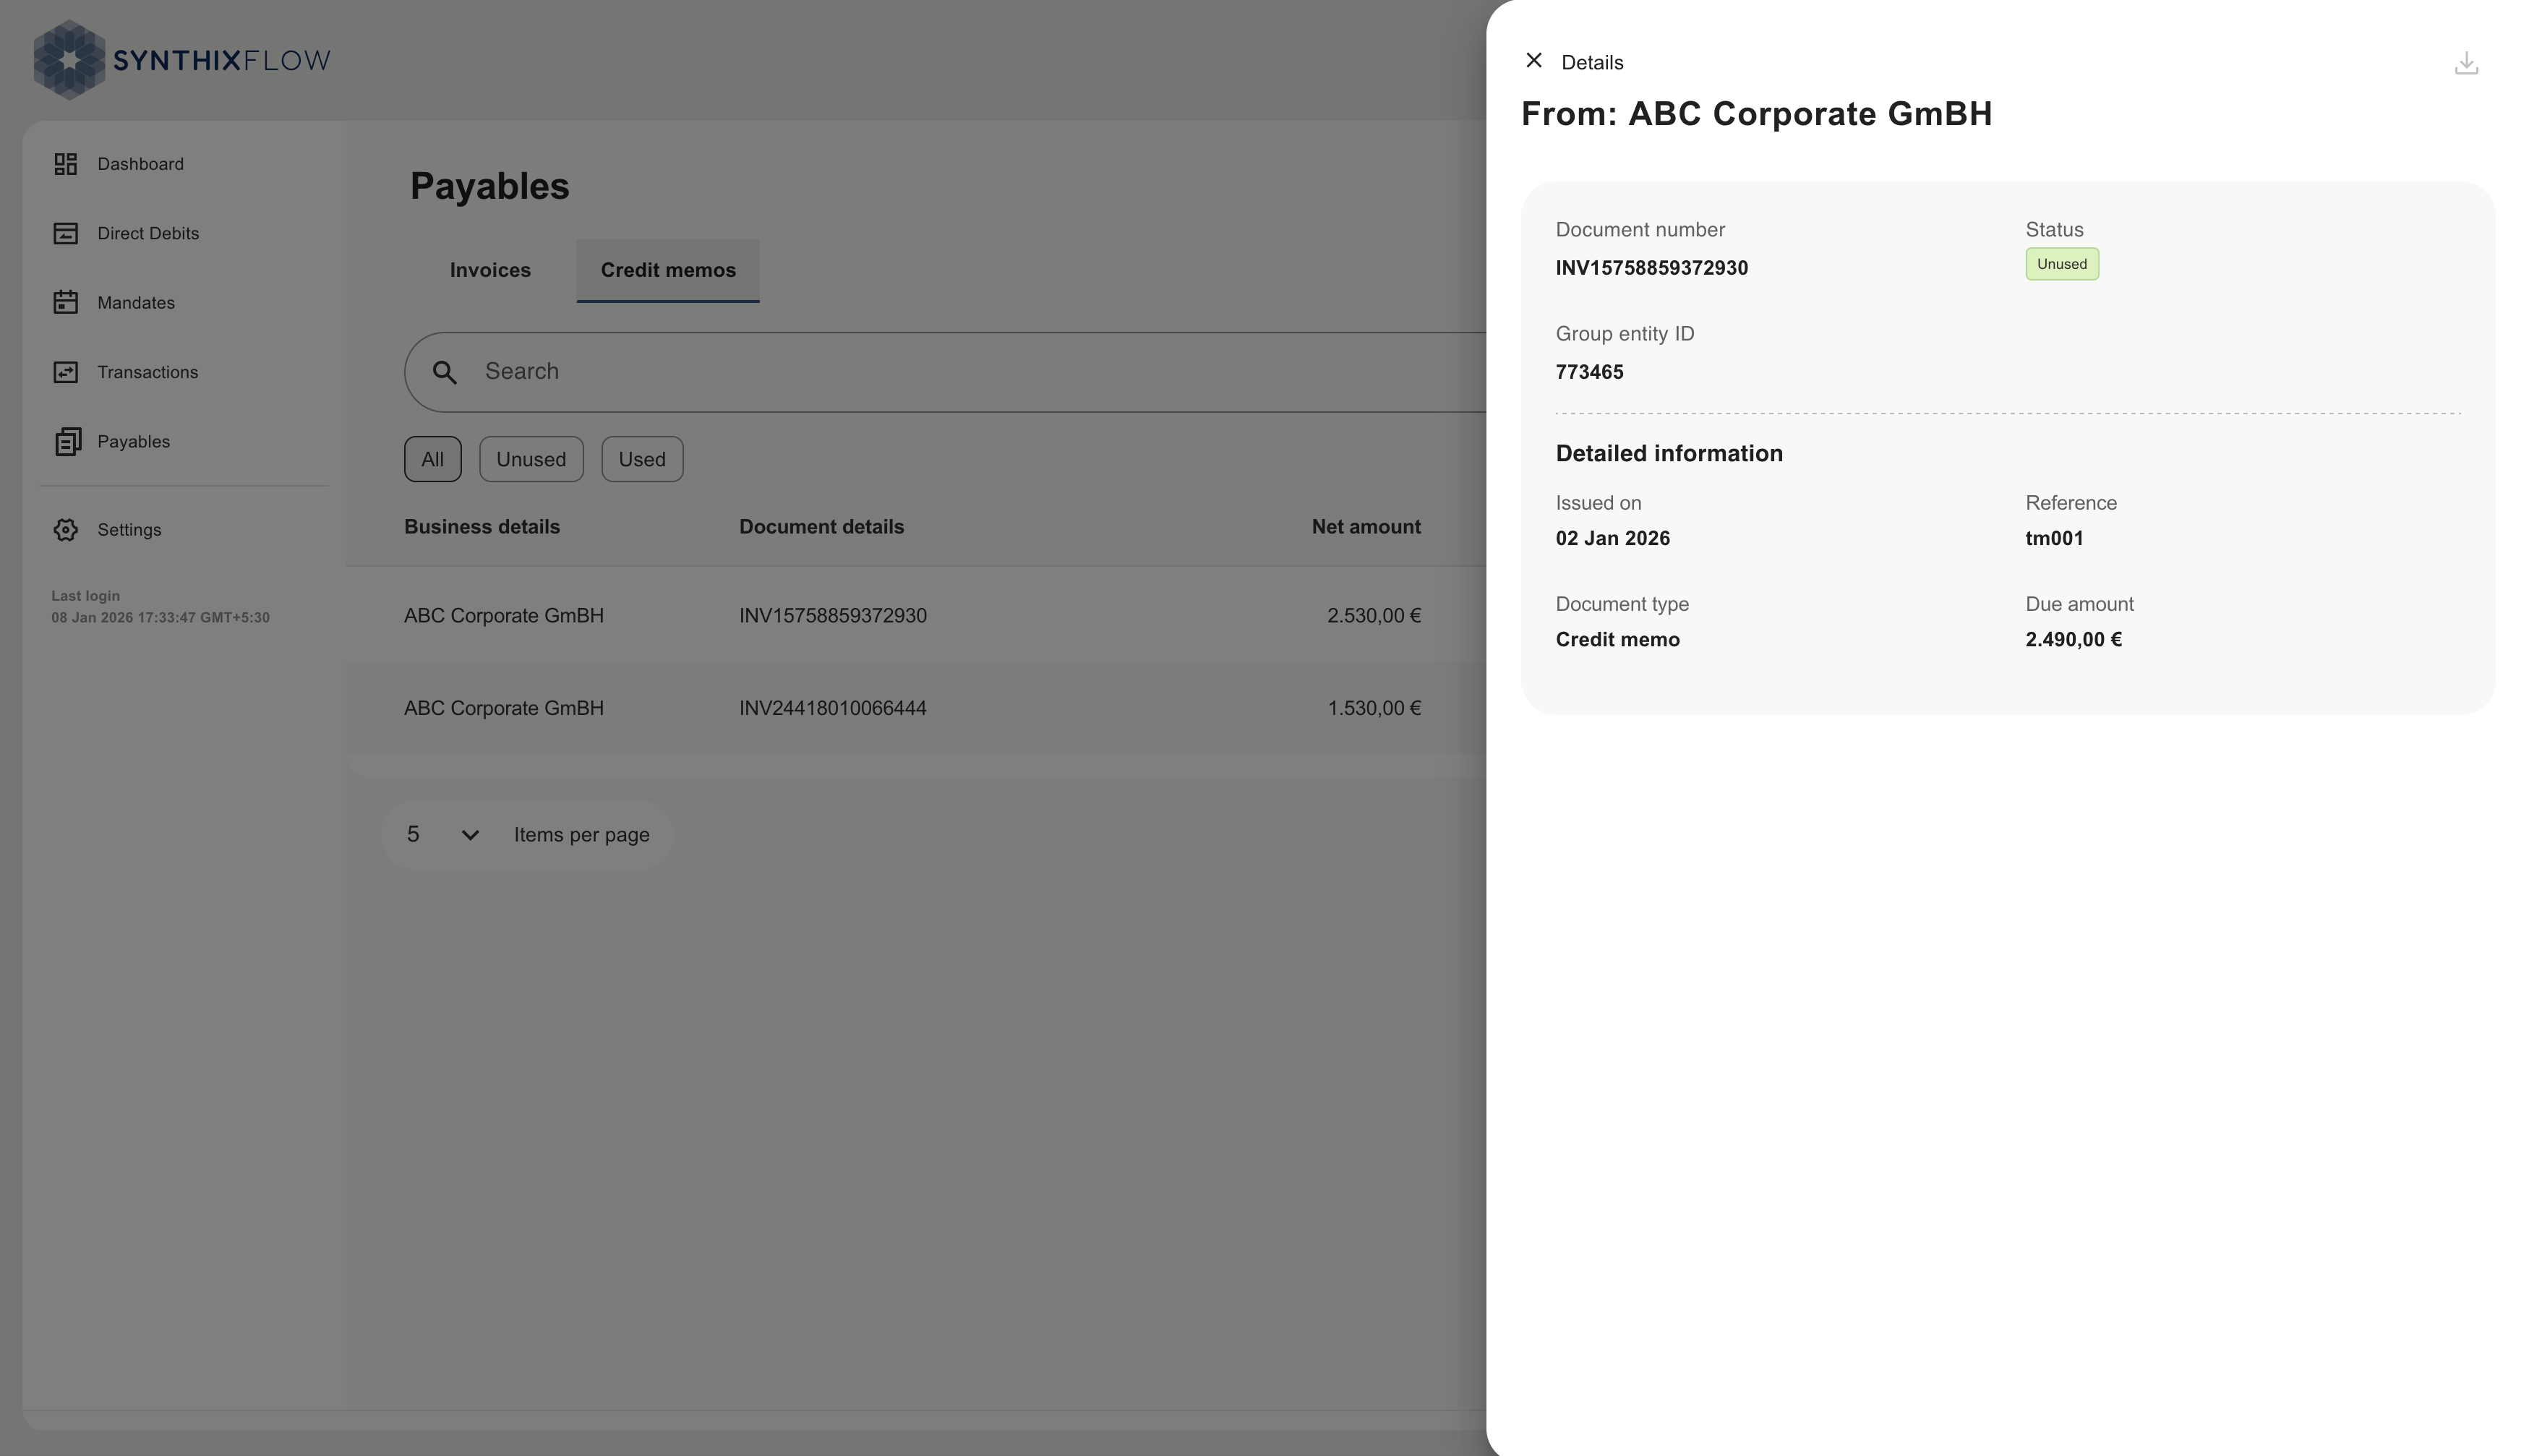Focus the Search input field
Image resolution: width=2529 pixels, height=1456 pixels.
(x=945, y=372)
